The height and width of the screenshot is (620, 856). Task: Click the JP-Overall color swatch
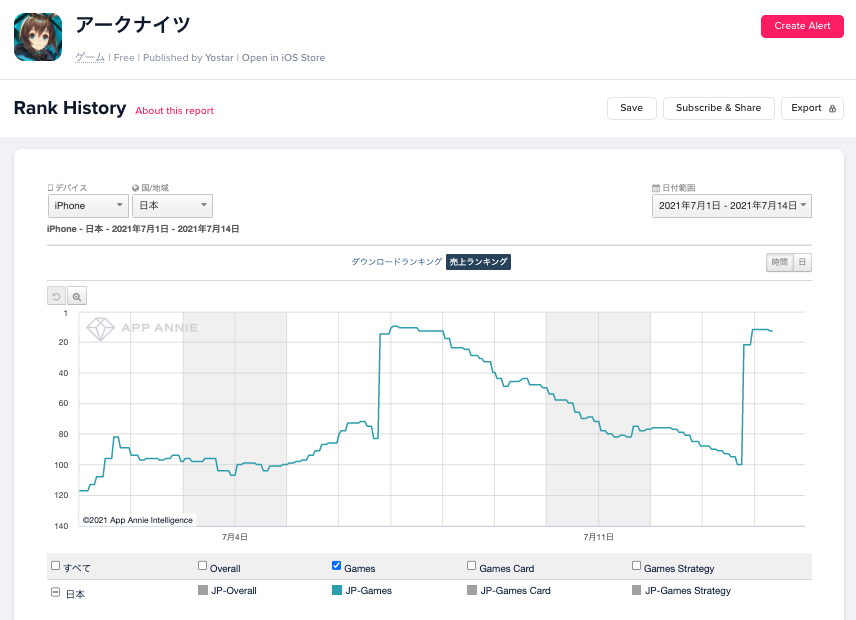pyautogui.click(x=203, y=590)
